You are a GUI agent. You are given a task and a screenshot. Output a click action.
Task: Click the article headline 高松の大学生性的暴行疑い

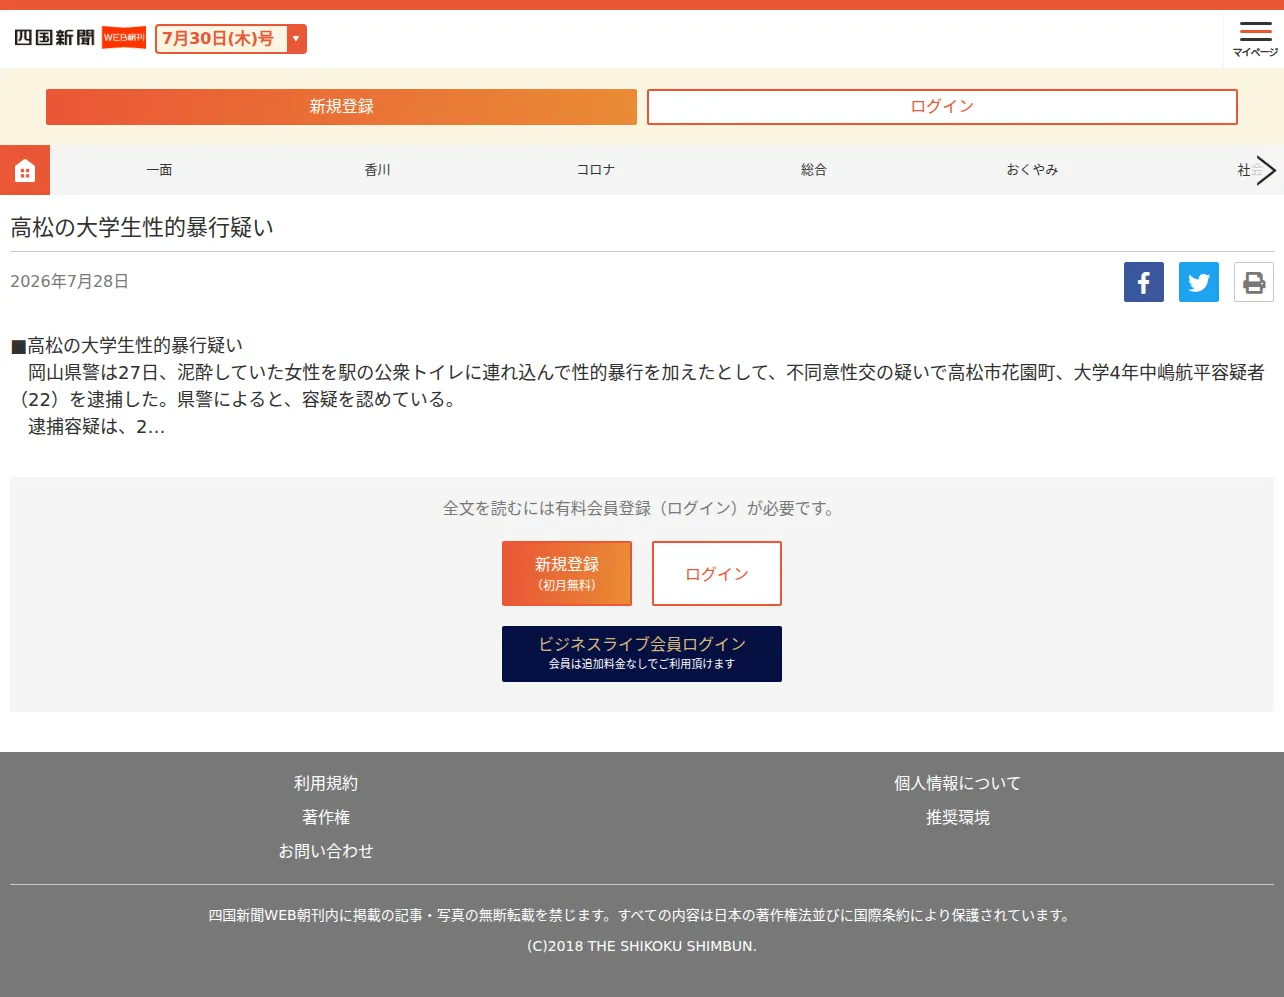(x=142, y=228)
